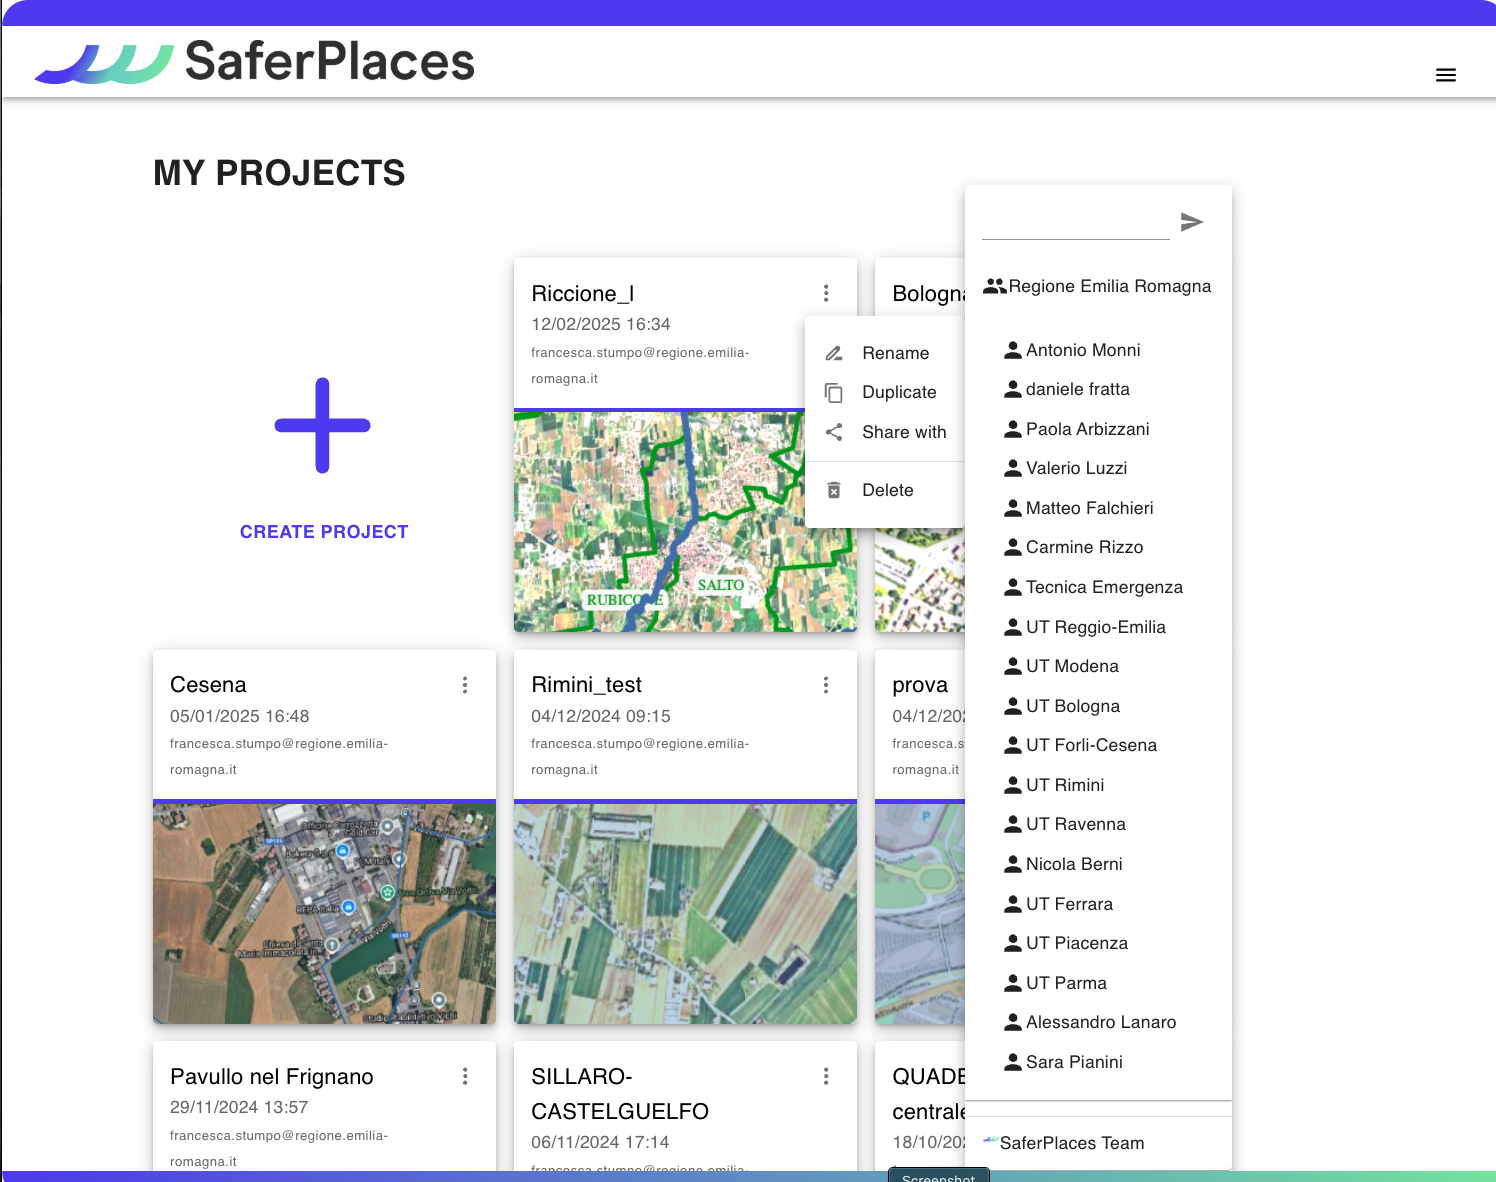The height and width of the screenshot is (1182, 1496).
Task: Open SILLARO-CASTELGUELFO card kebab menu
Action: [x=826, y=1076]
